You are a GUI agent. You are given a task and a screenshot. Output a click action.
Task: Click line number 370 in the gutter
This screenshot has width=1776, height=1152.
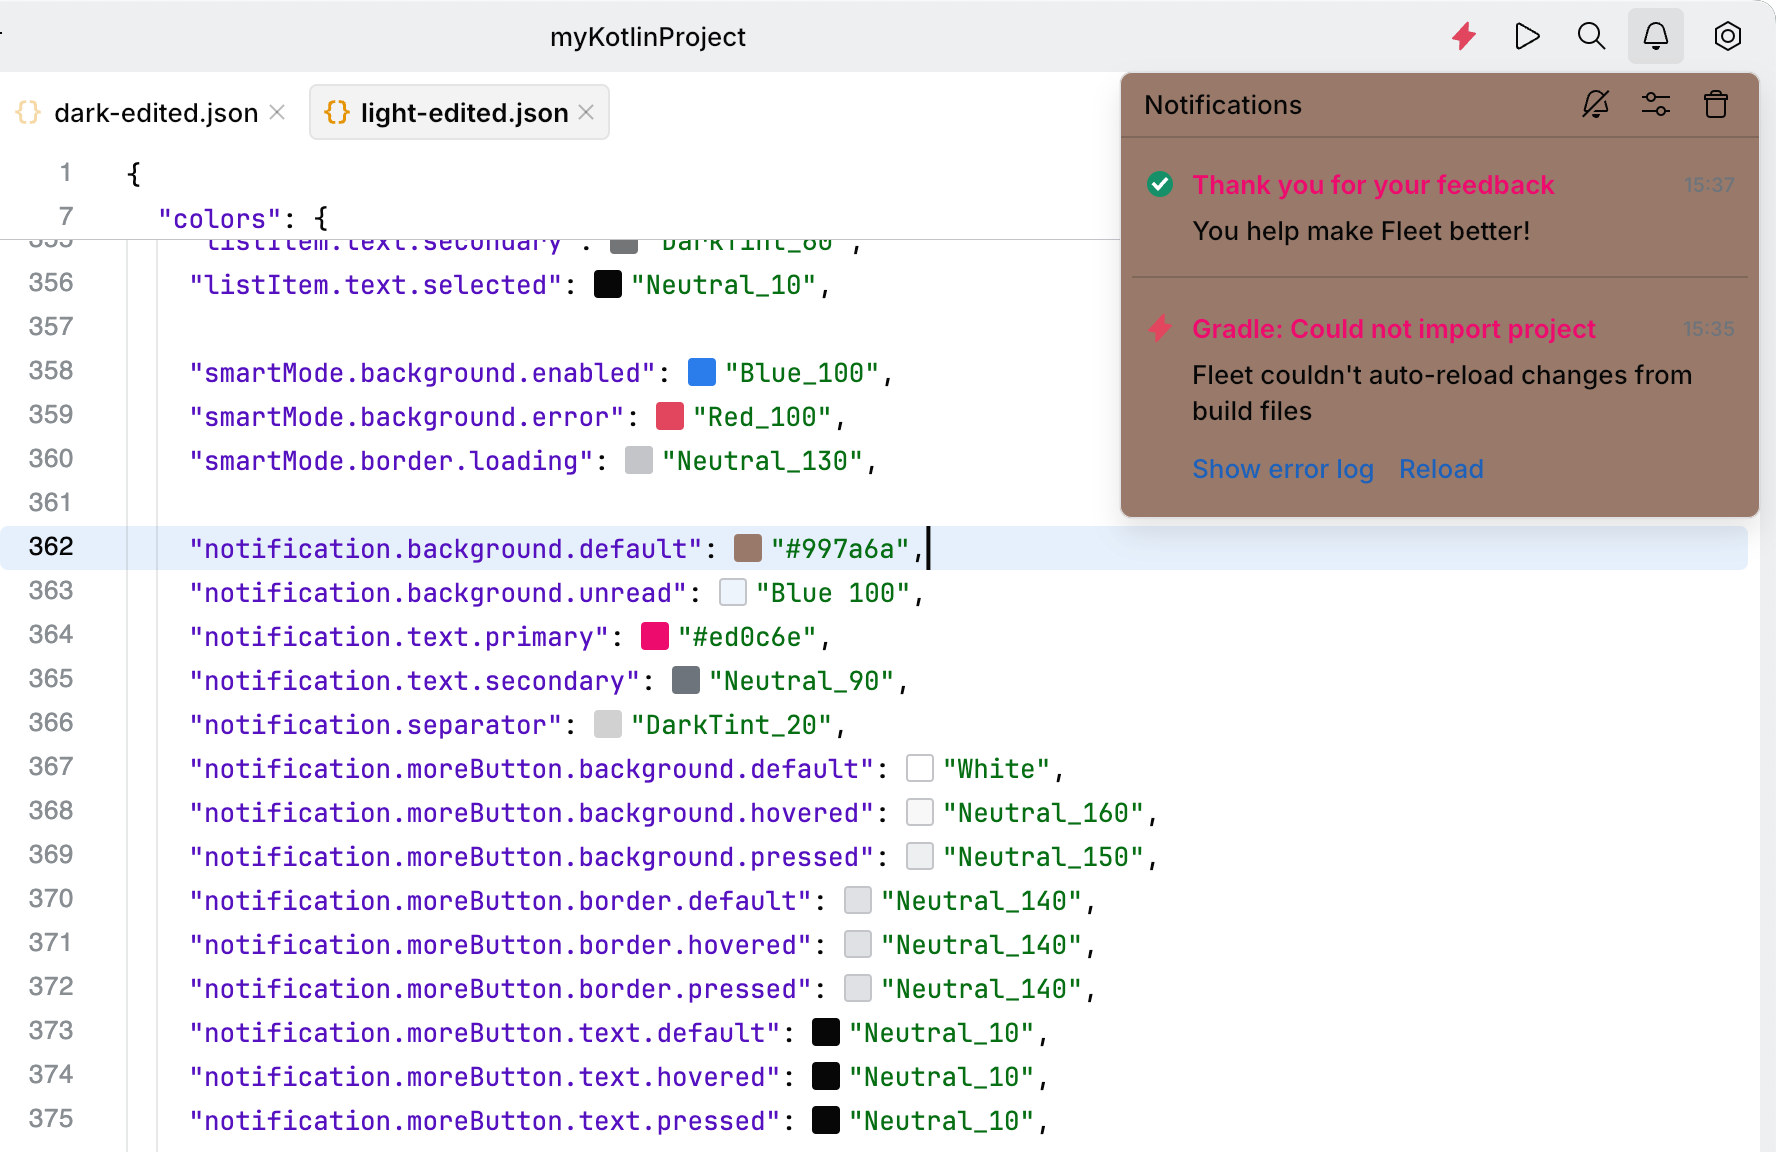[51, 899]
